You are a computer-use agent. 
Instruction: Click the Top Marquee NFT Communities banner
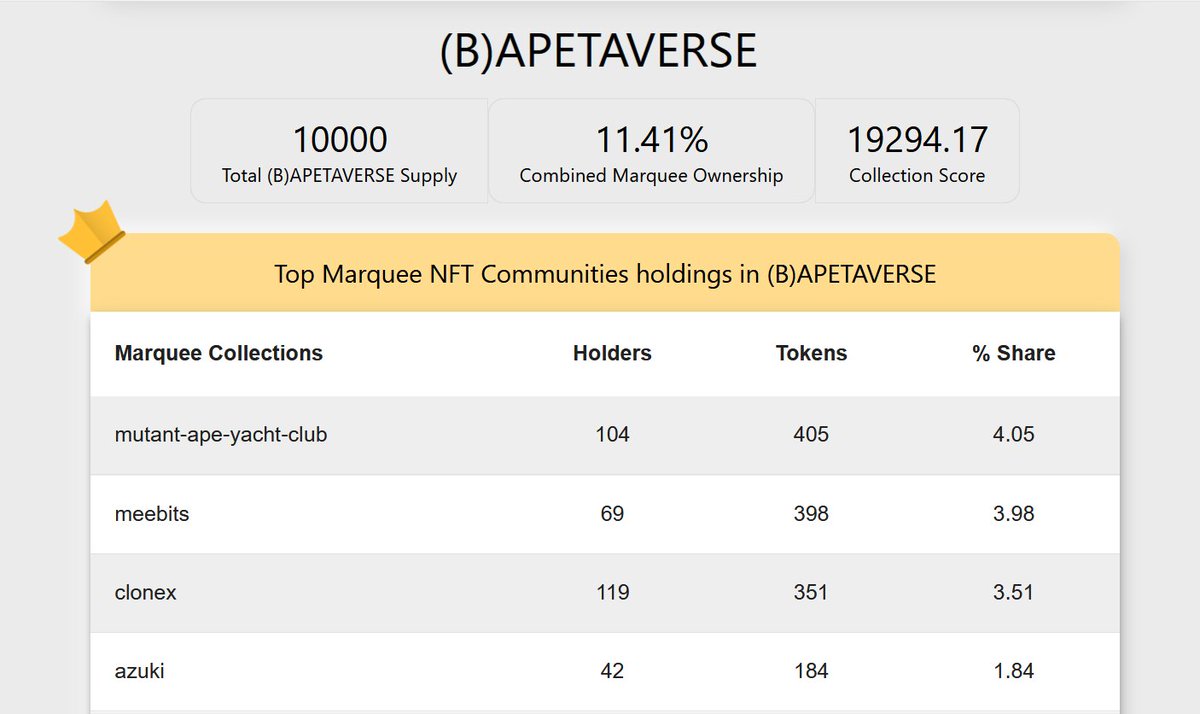tap(605, 273)
